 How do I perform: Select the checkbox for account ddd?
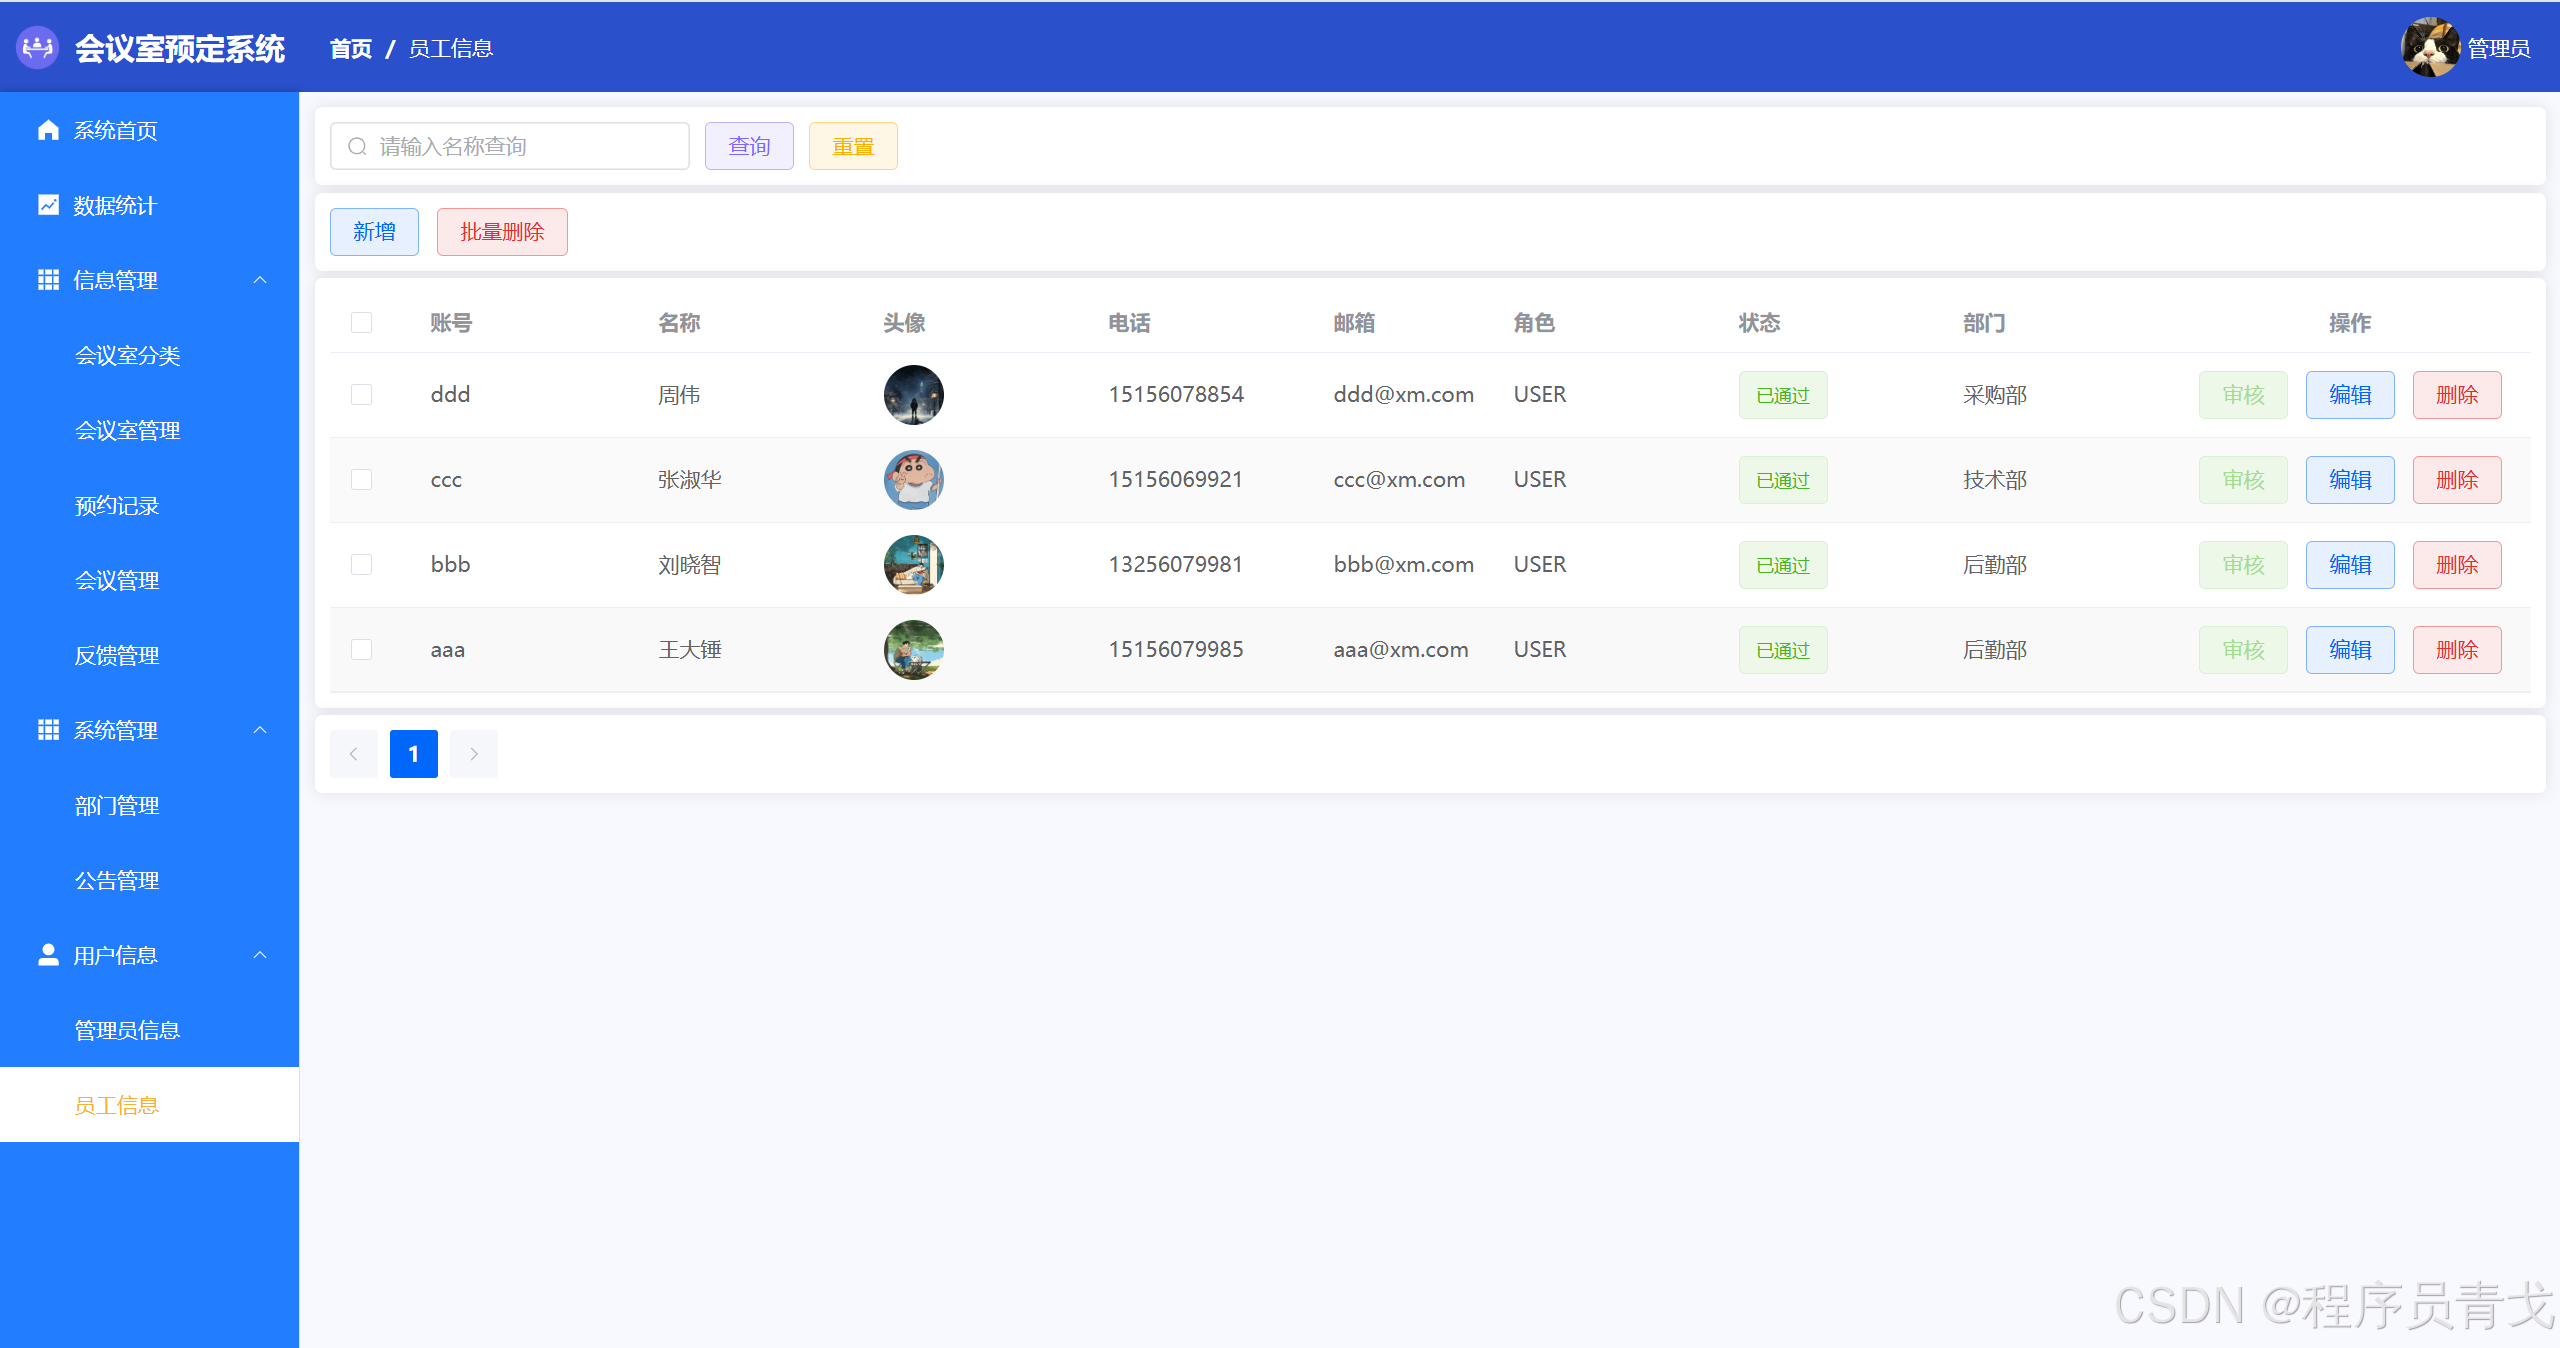[x=362, y=395]
